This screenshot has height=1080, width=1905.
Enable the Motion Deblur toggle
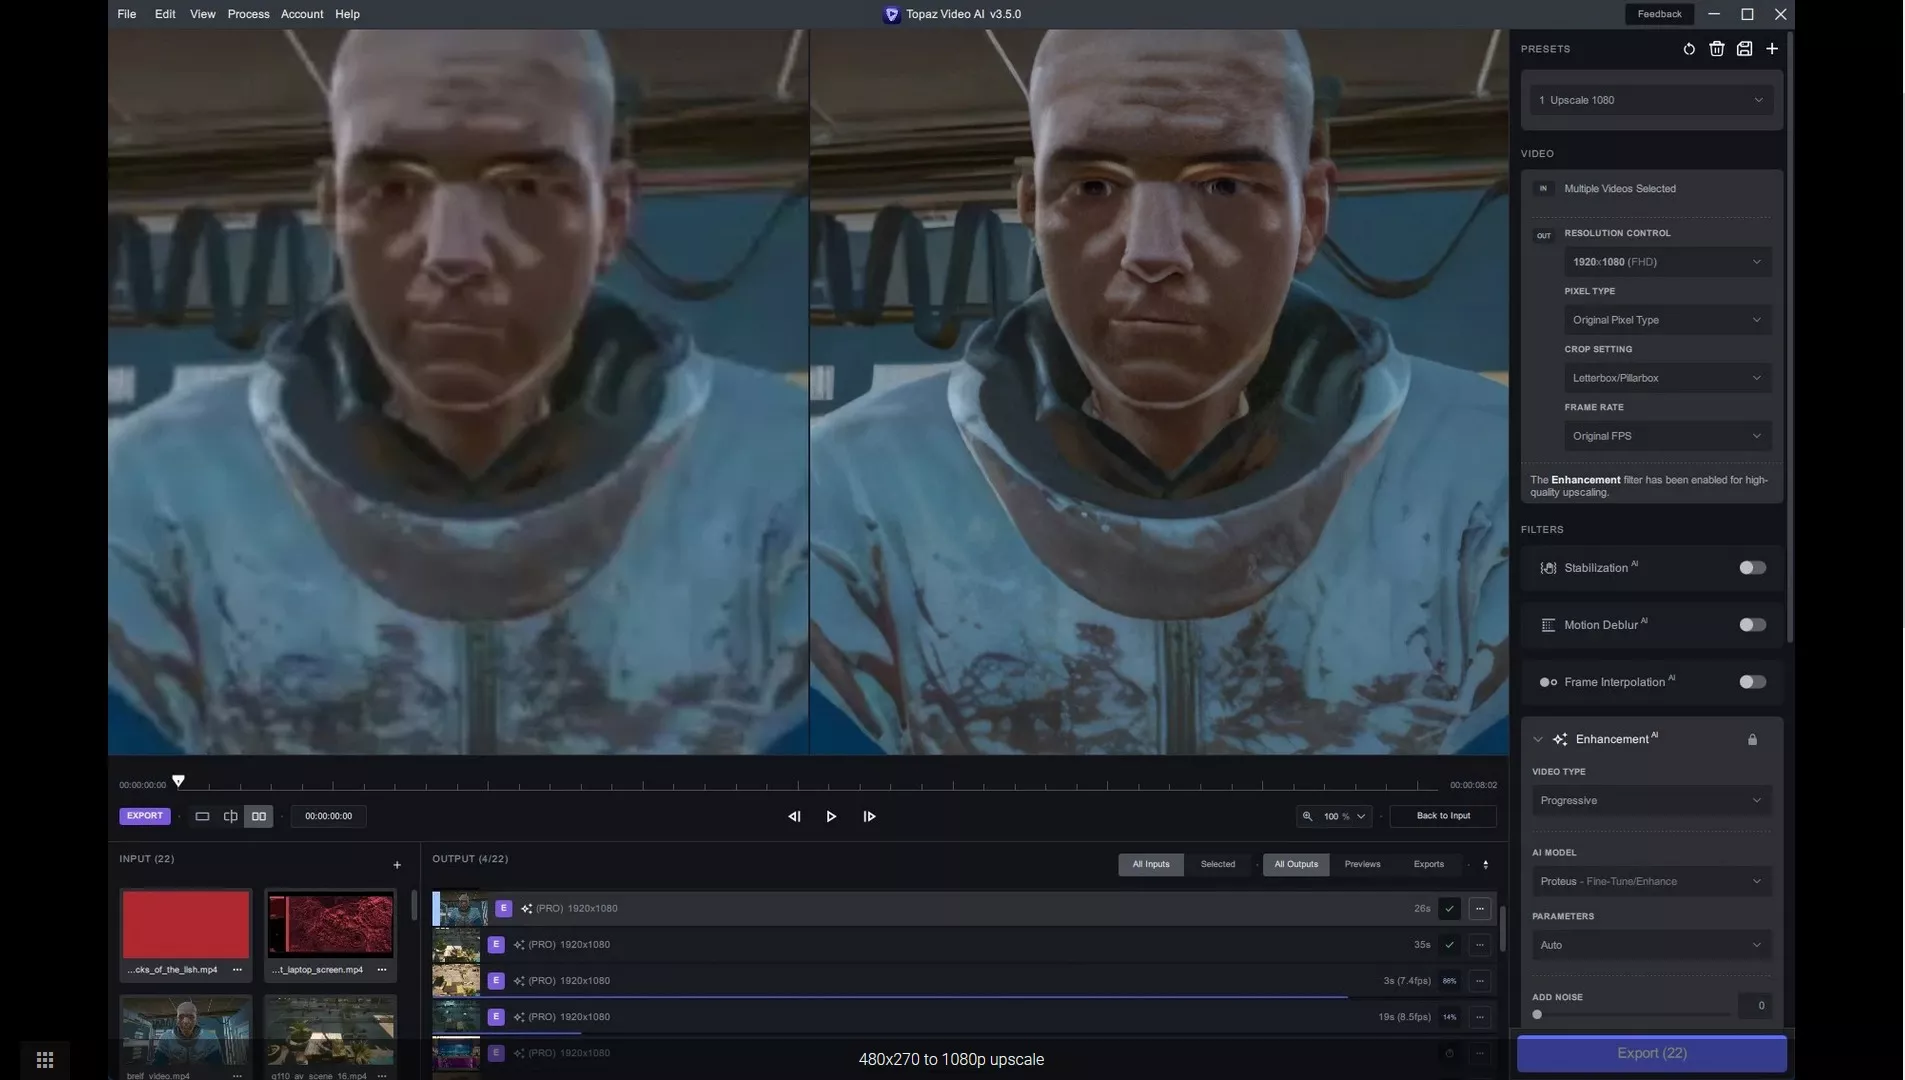click(x=1752, y=625)
